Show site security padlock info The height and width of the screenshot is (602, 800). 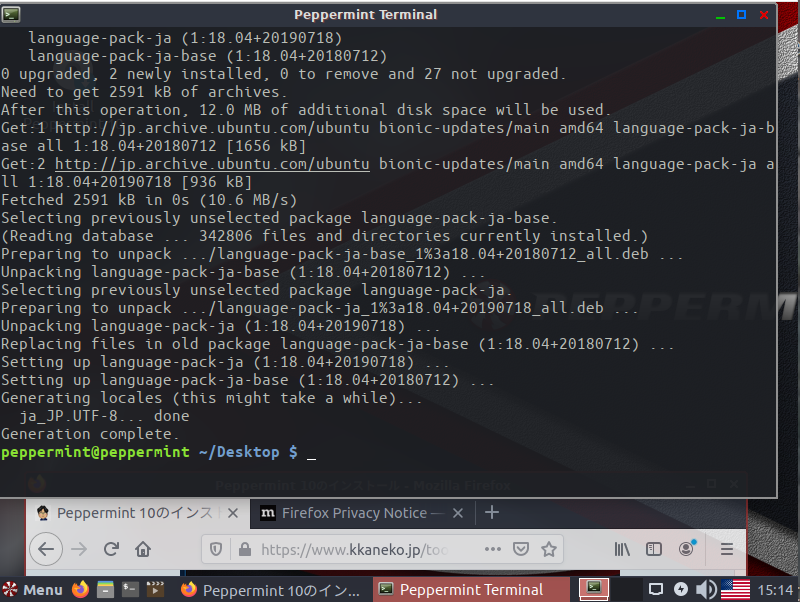[245, 549]
